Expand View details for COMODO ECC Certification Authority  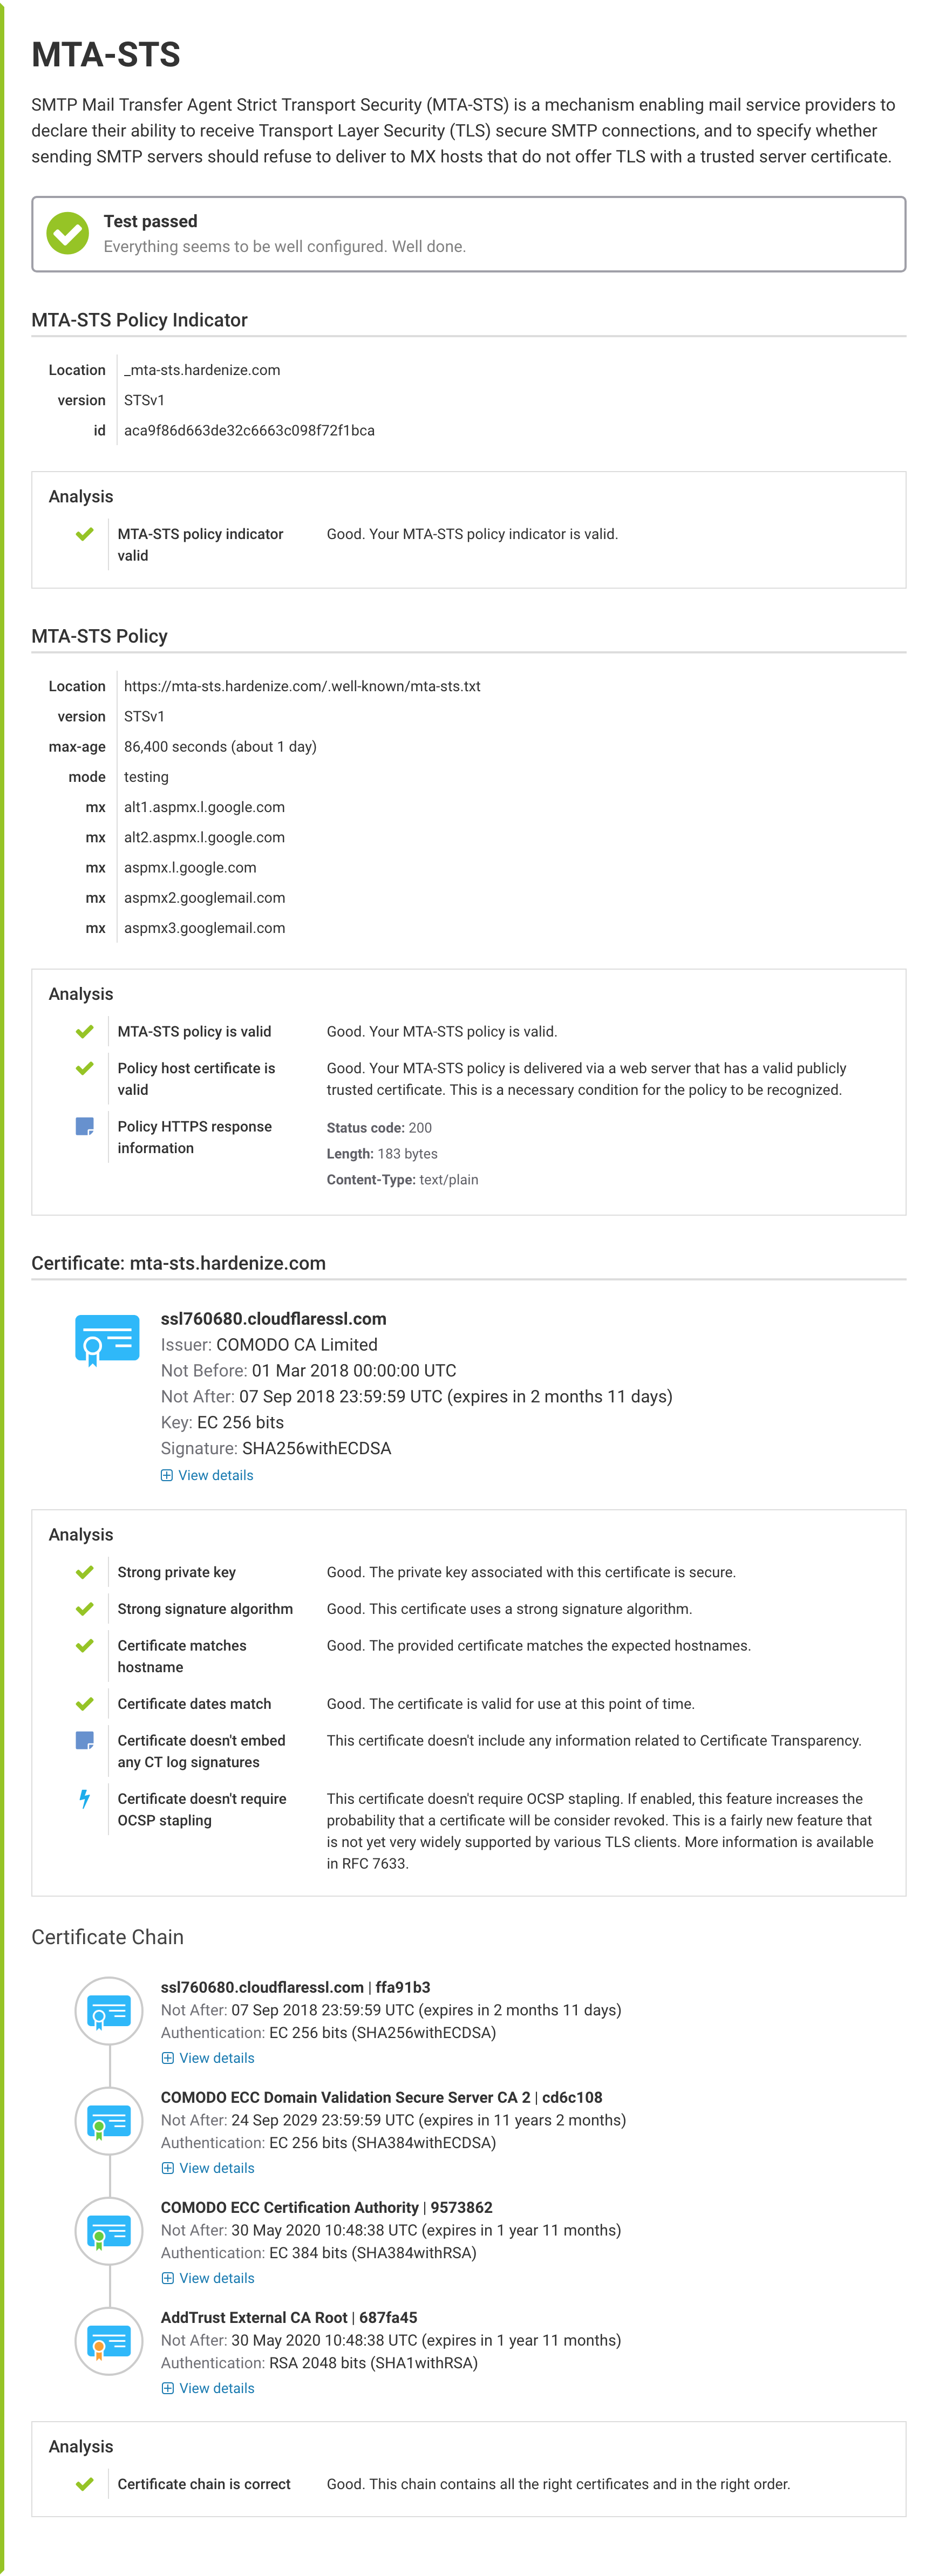pos(208,2278)
